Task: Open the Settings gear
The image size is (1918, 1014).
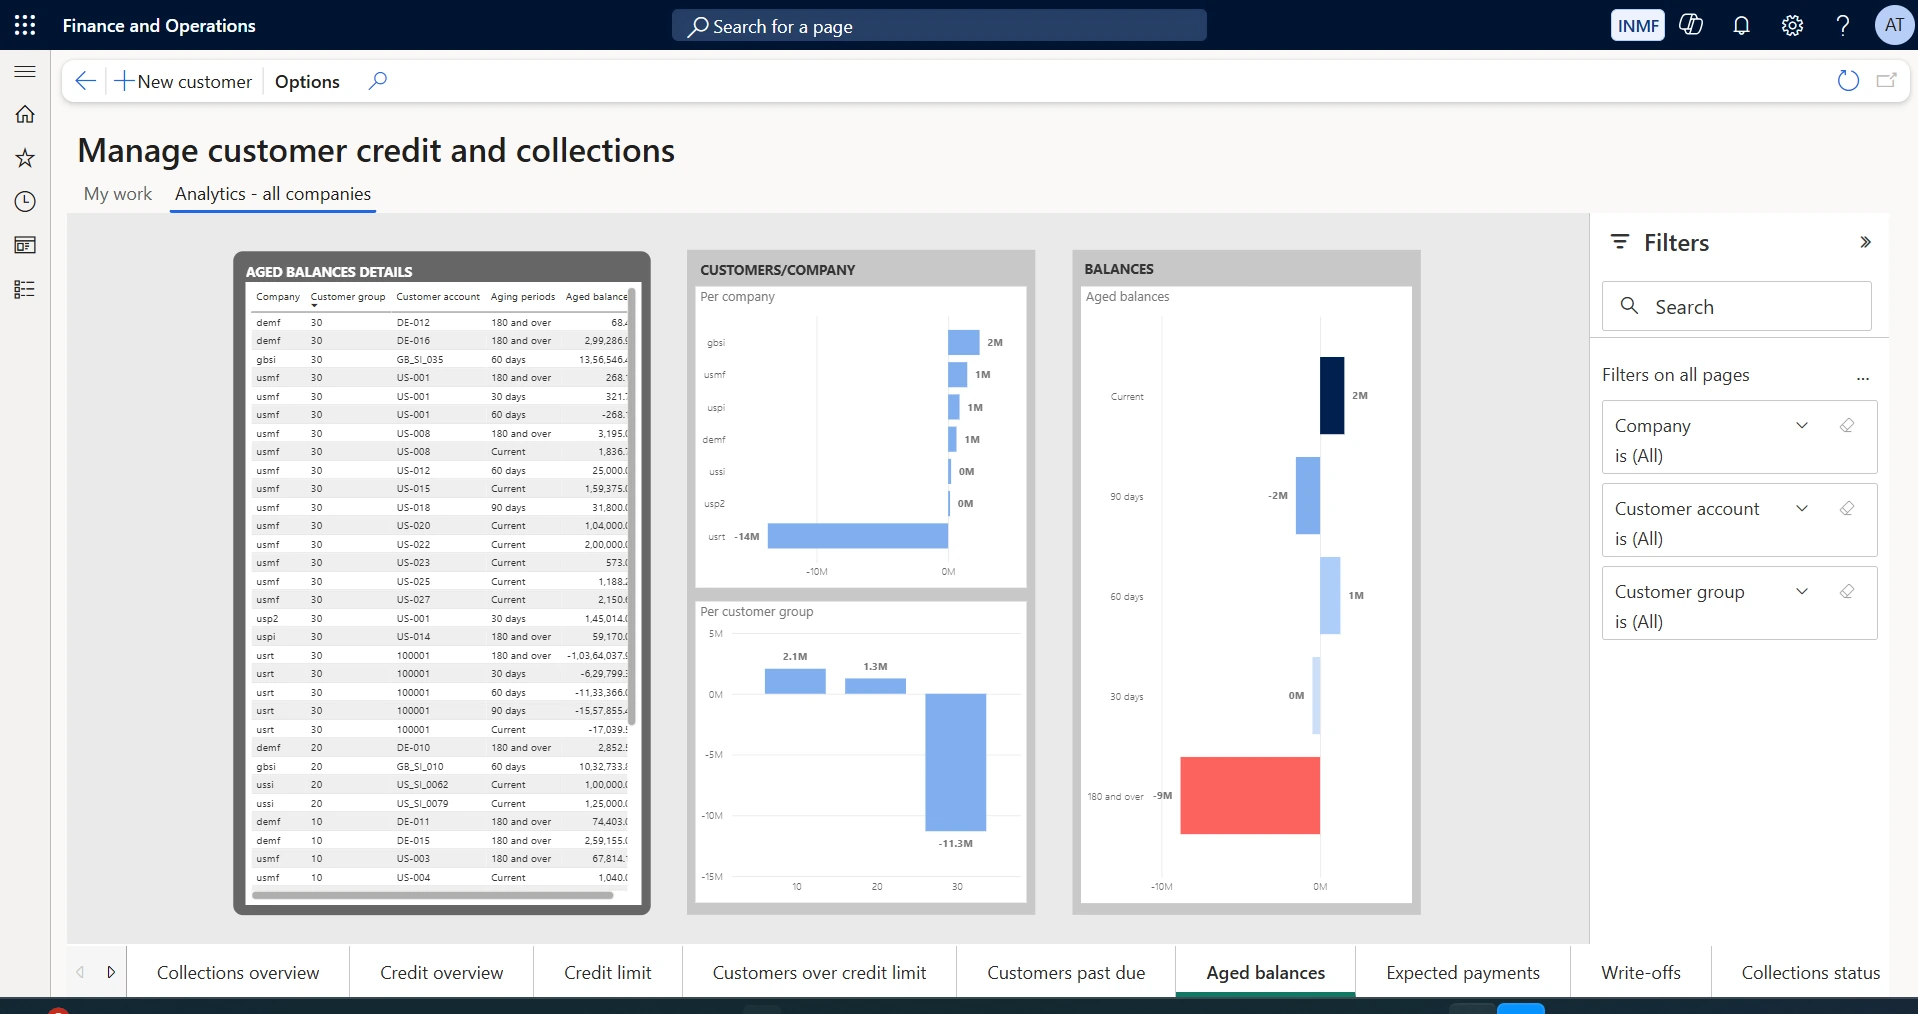Action: (1792, 25)
